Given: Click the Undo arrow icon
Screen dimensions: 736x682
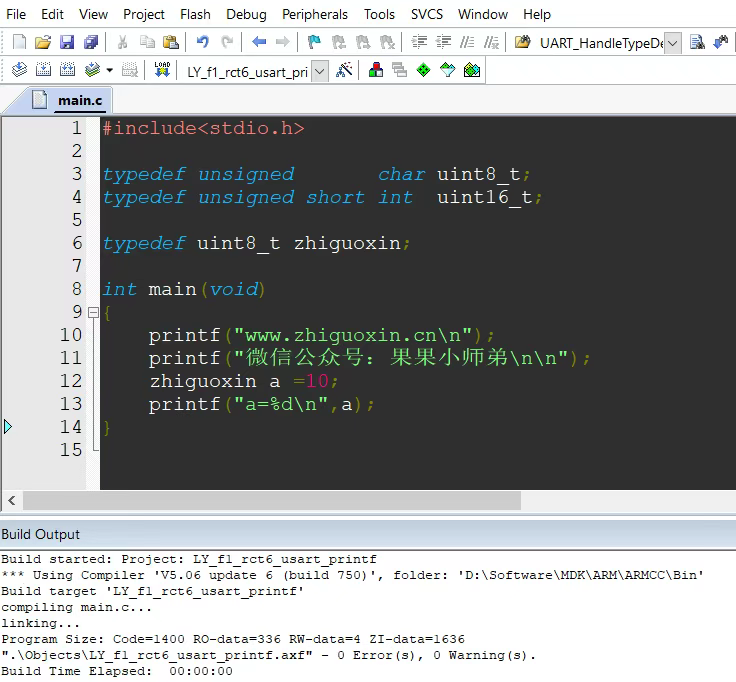Looking at the screenshot, I should pos(203,42).
